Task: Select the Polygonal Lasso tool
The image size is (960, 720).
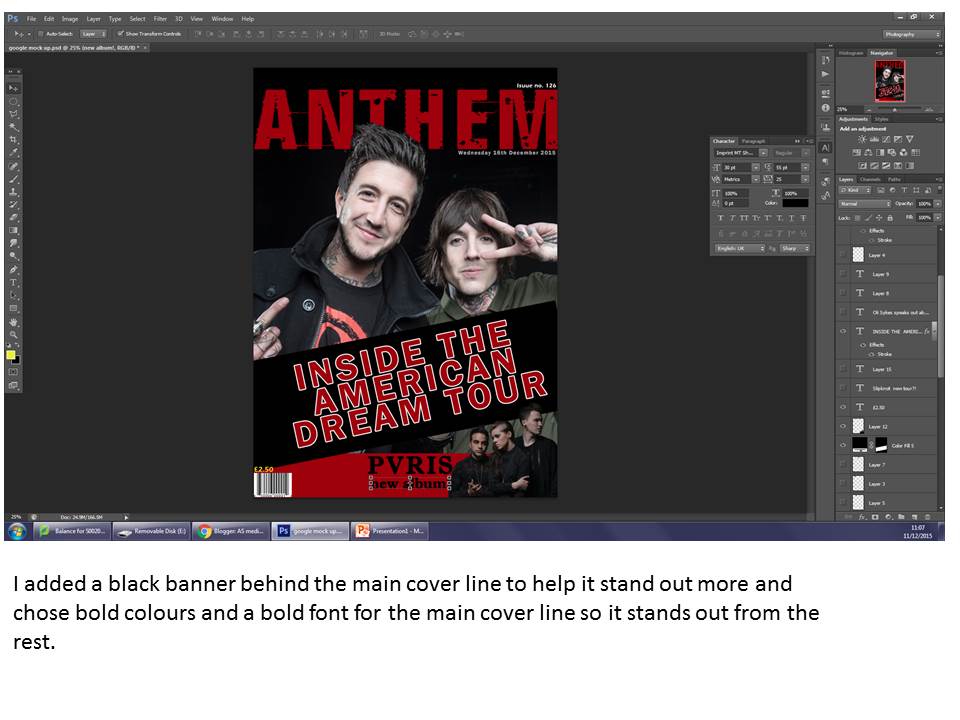Action: [13, 114]
